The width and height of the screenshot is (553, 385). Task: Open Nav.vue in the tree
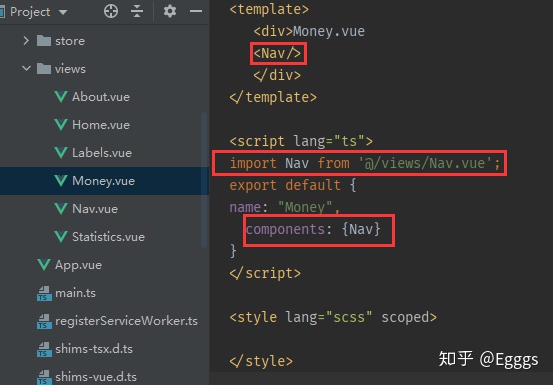pos(95,208)
